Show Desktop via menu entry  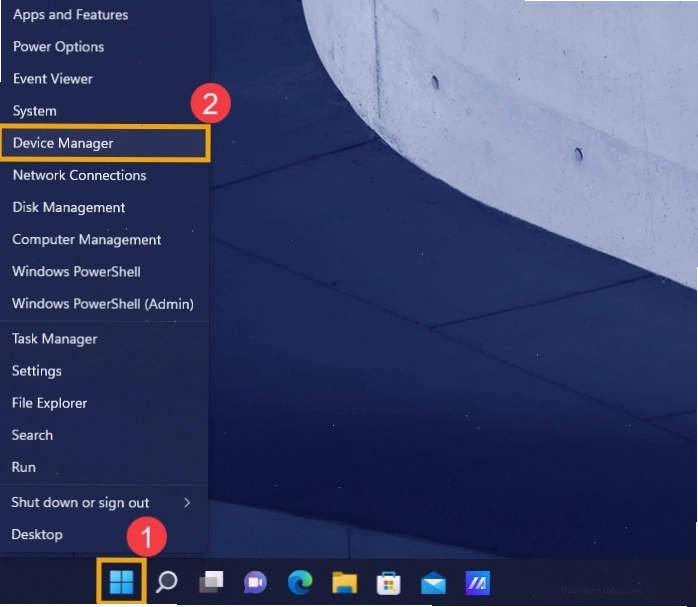pos(104,534)
